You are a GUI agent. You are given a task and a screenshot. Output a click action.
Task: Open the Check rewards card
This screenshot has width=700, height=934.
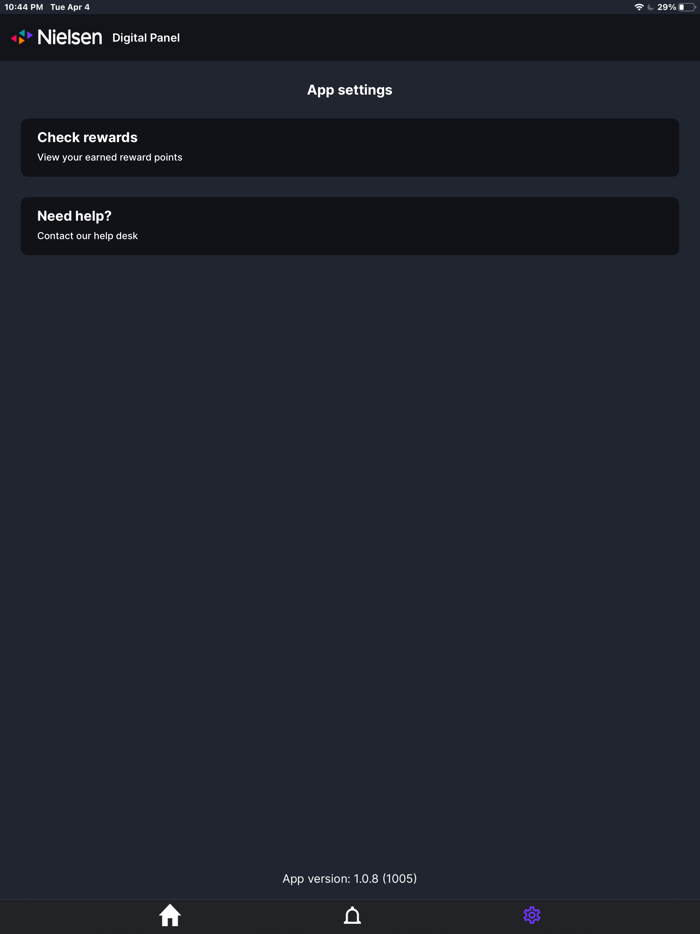click(x=350, y=147)
